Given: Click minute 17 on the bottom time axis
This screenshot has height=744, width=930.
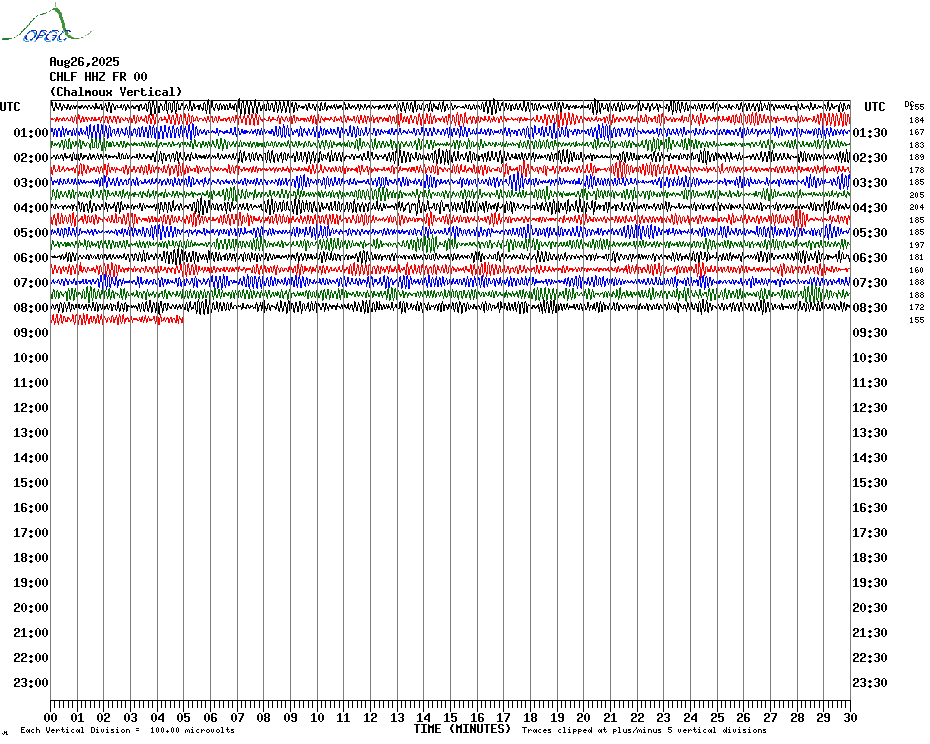Looking at the screenshot, I should pyautogui.click(x=504, y=718).
